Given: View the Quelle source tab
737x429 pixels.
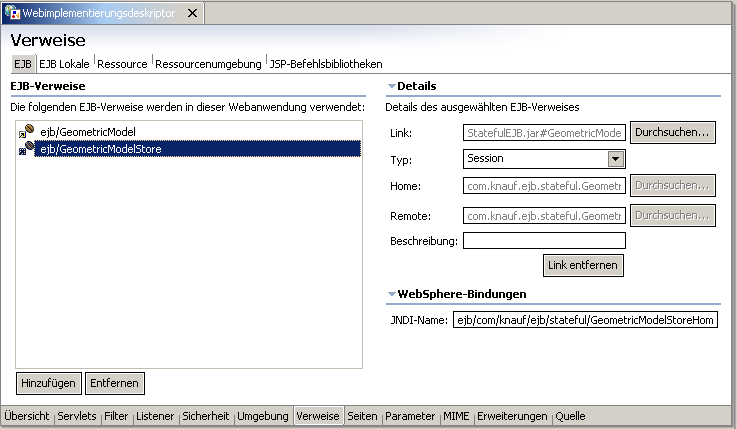Looking at the screenshot, I should [x=570, y=416].
